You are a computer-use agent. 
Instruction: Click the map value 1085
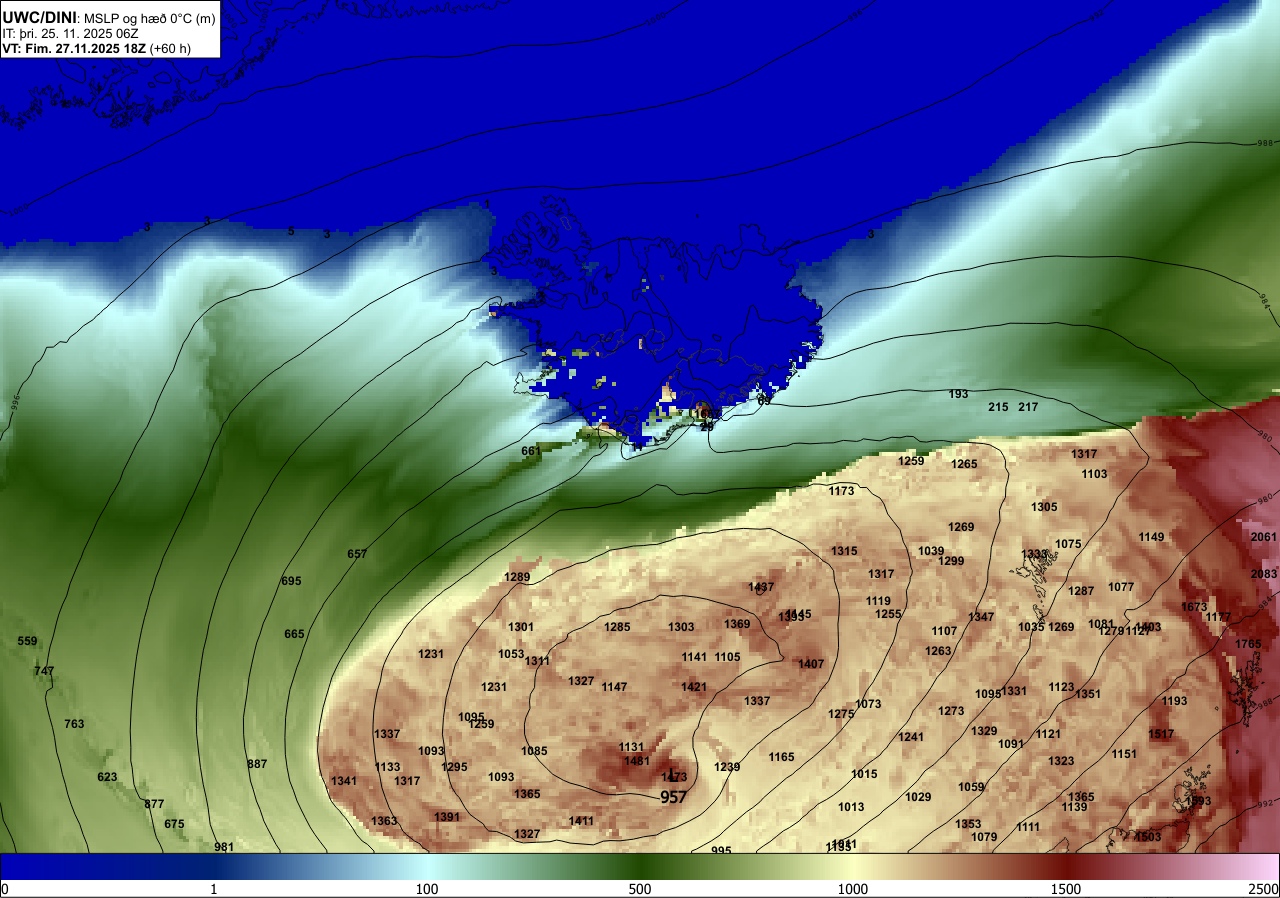534,751
